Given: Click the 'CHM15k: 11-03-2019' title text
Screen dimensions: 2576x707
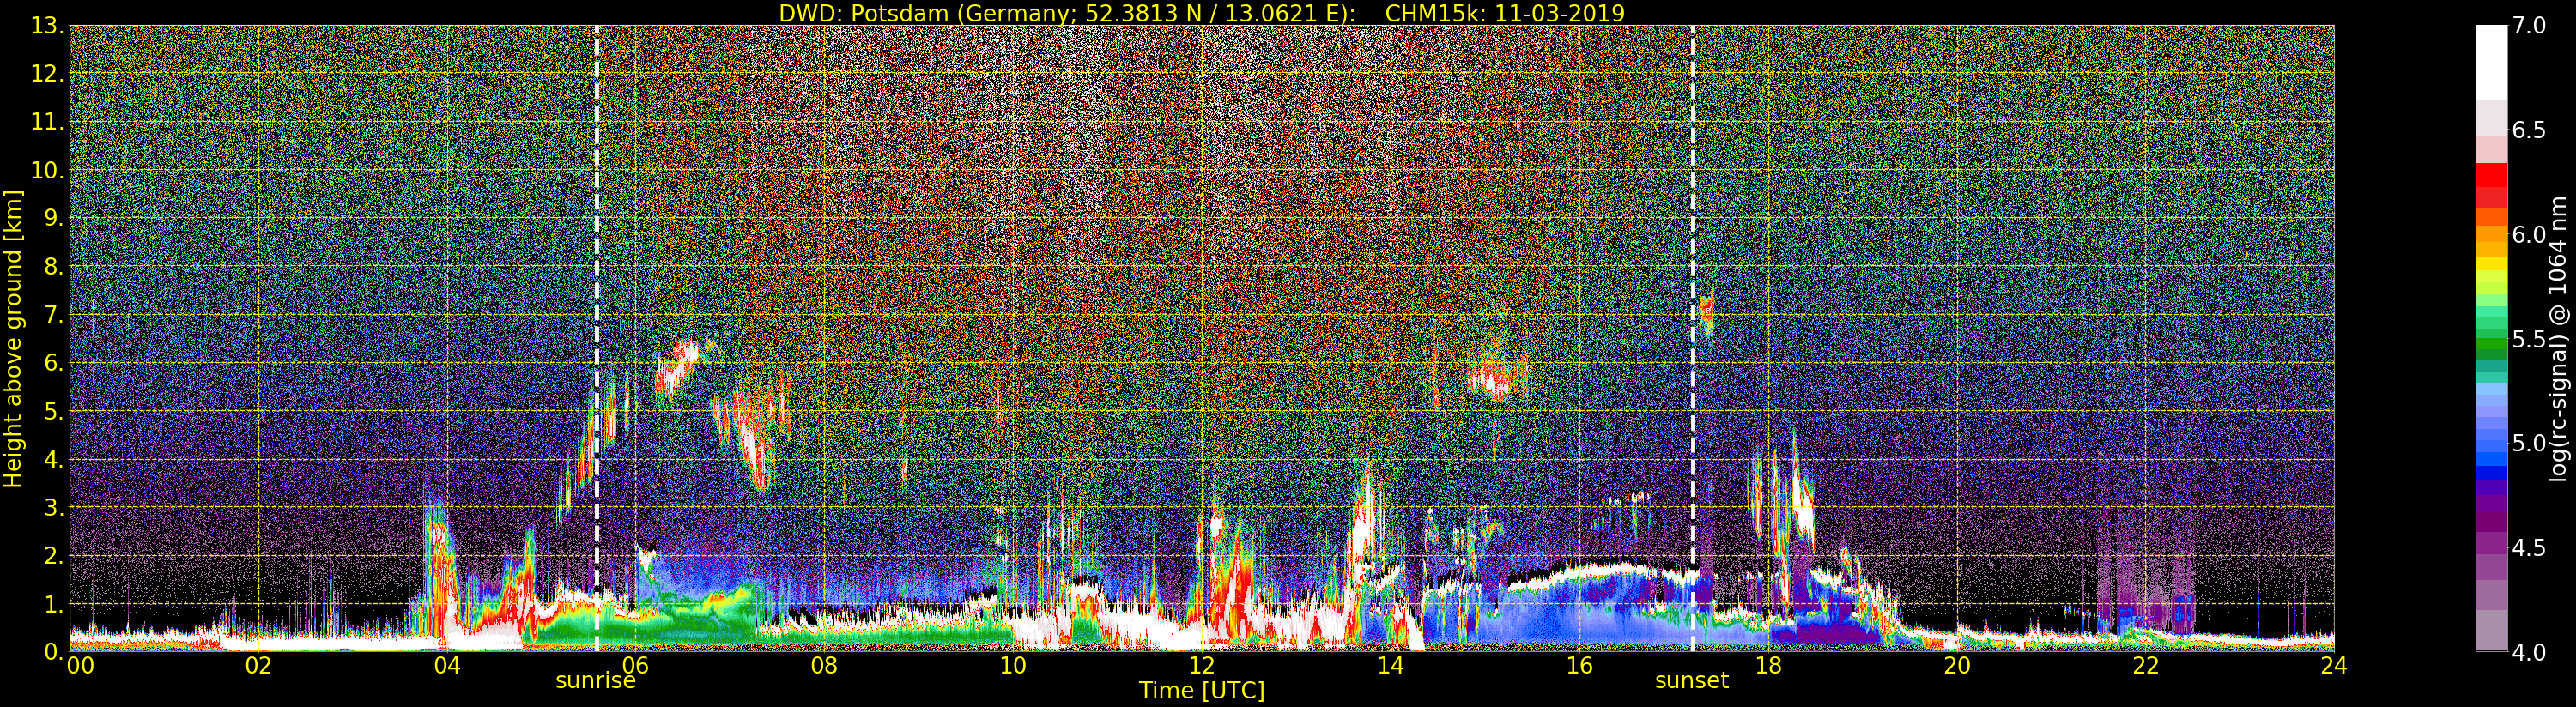Looking at the screenshot, I should tap(1504, 13).
